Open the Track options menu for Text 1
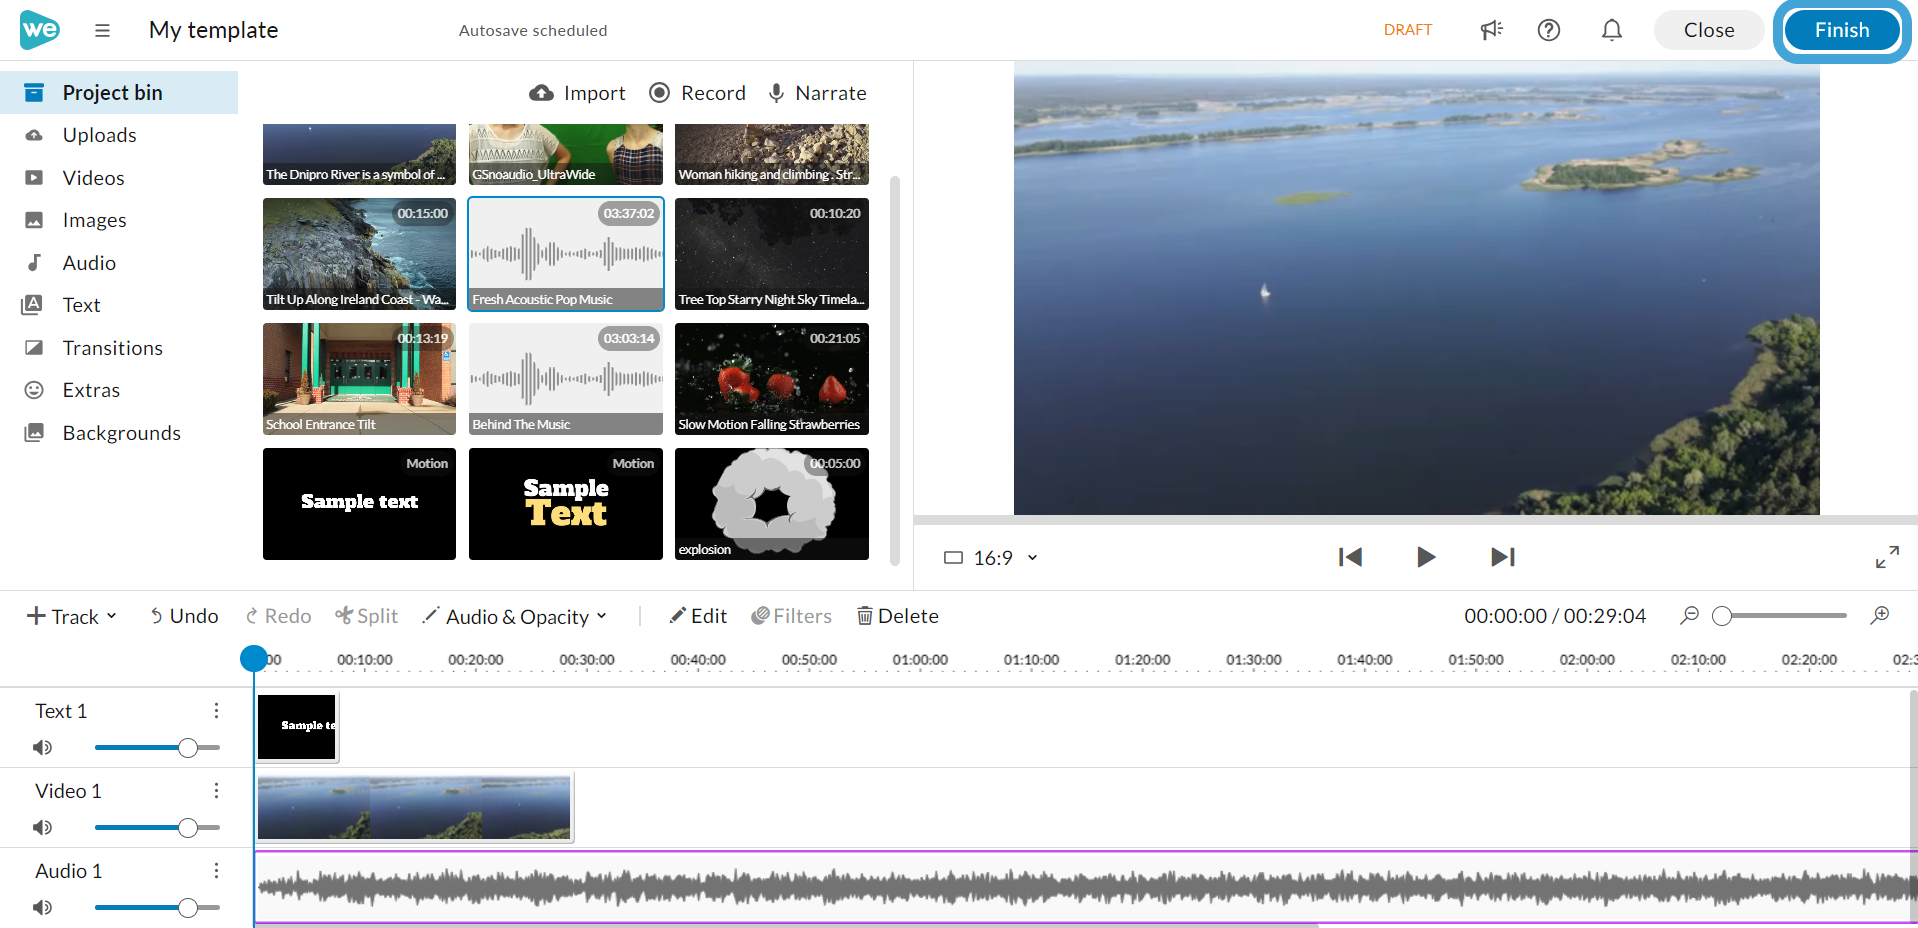The image size is (1918, 928). click(x=216, y=710)
